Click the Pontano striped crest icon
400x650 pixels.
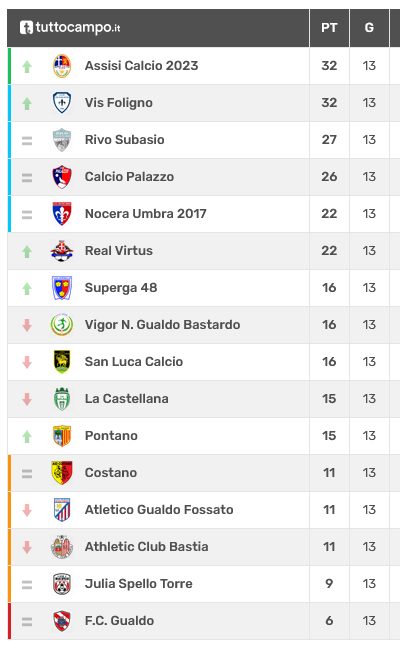(62, 436)
